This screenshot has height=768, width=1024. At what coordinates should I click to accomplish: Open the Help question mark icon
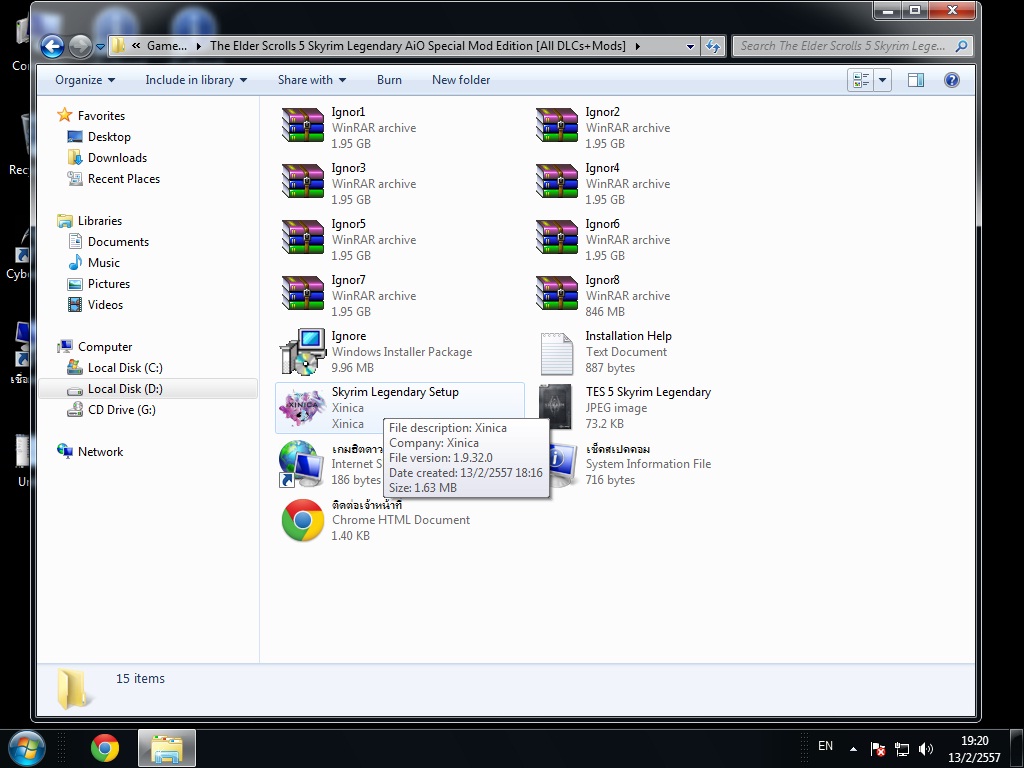point(952,80)
